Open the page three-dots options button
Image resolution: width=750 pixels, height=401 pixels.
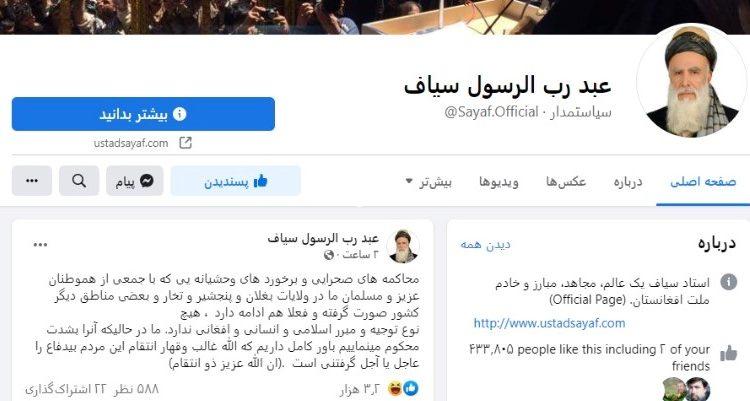pos(32,181)
